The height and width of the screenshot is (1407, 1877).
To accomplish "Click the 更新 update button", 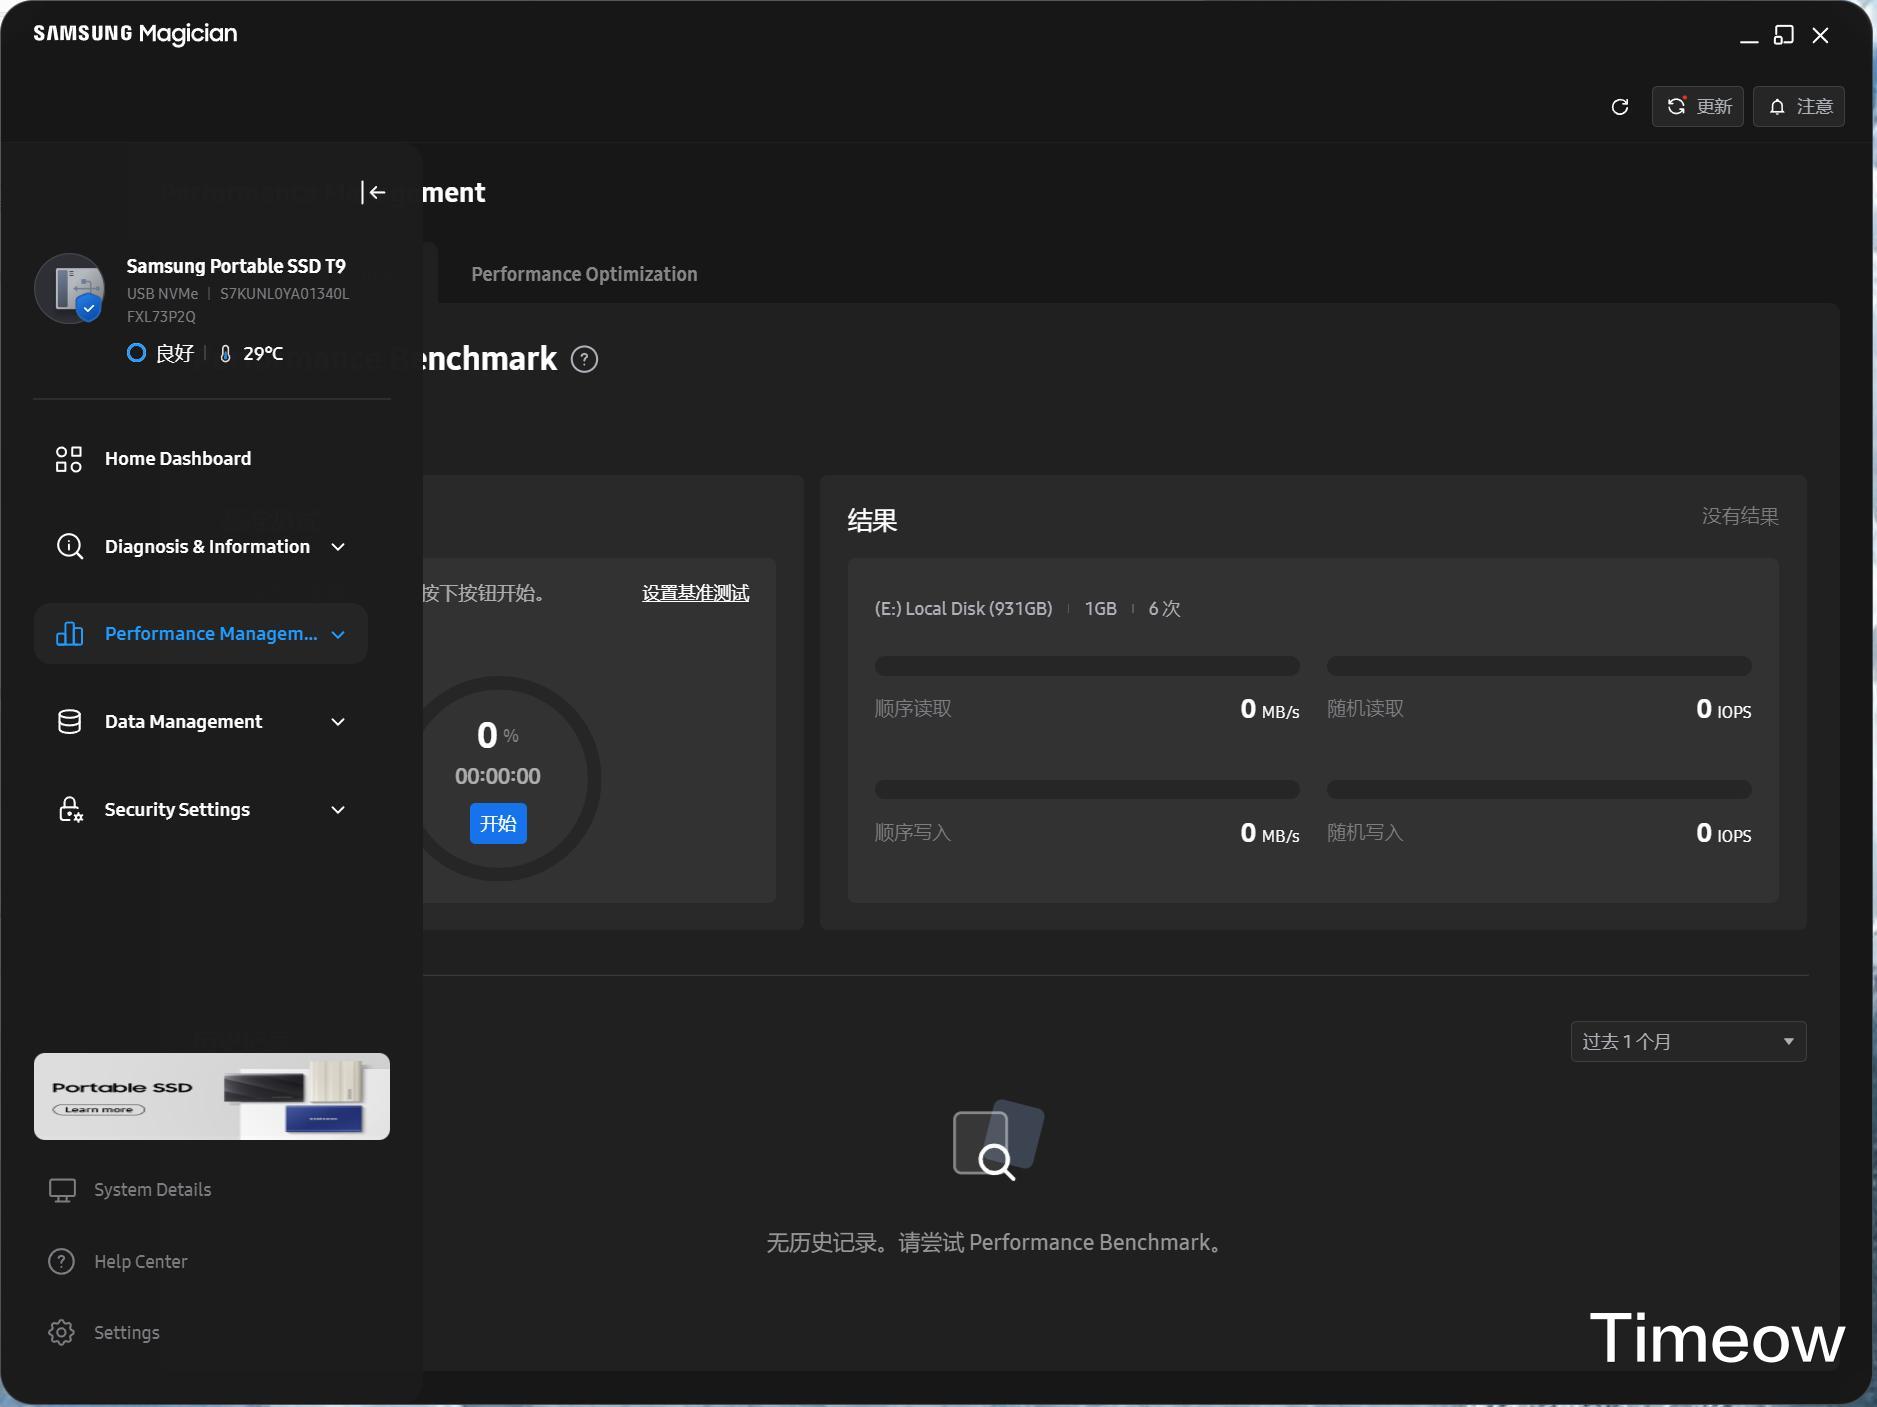I will (1697, 107).
